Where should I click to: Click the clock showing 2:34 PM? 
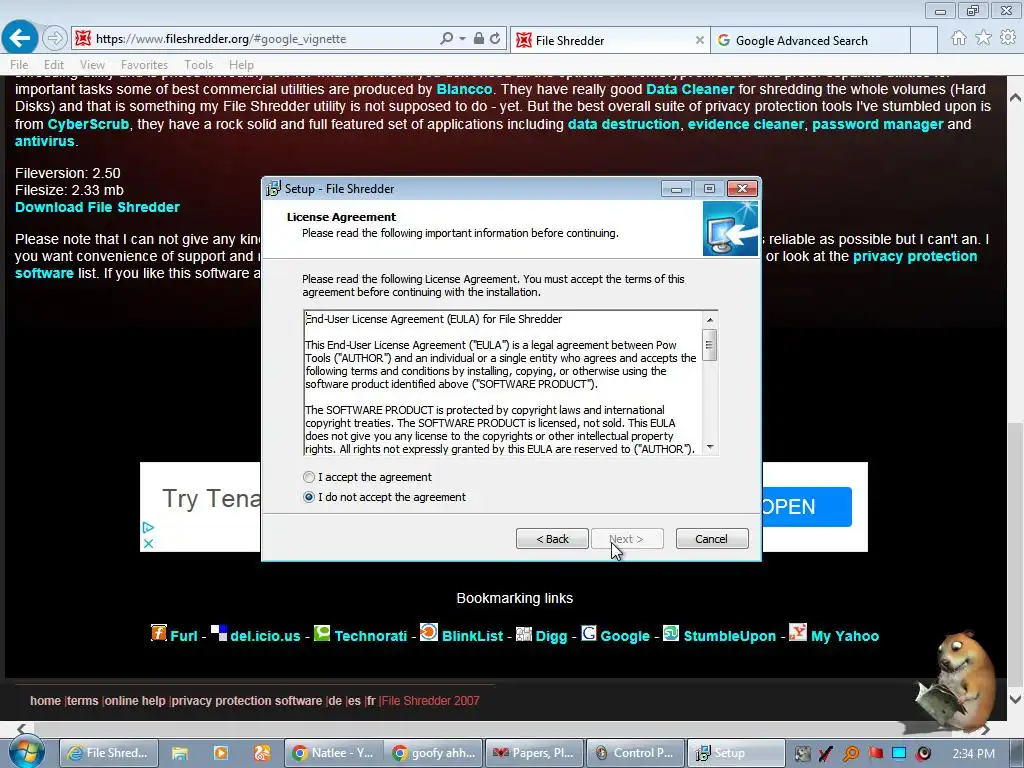973,754
